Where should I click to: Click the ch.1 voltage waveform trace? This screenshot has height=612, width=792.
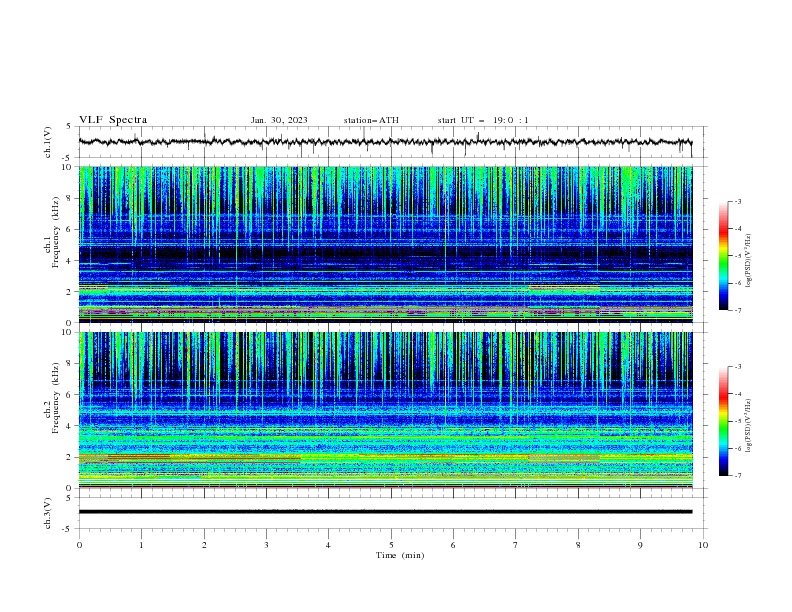pyautogui.click(x=385, y=142)
